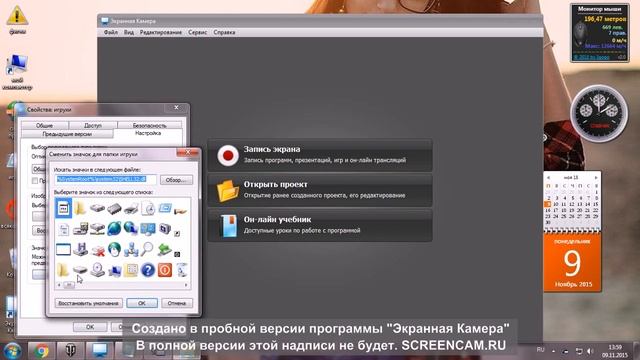Click the analog clock gadget
640x360 pixels.
[x=599, y=113]
